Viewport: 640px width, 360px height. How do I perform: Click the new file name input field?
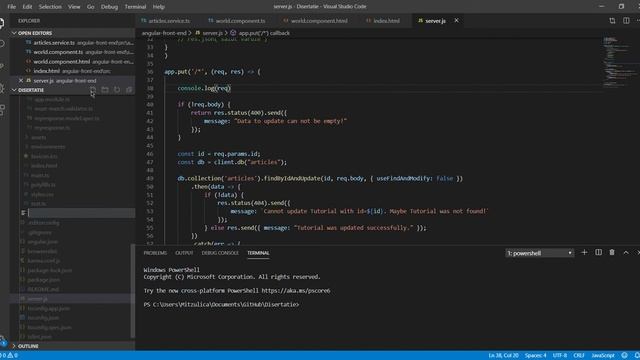tap(81, 213)
